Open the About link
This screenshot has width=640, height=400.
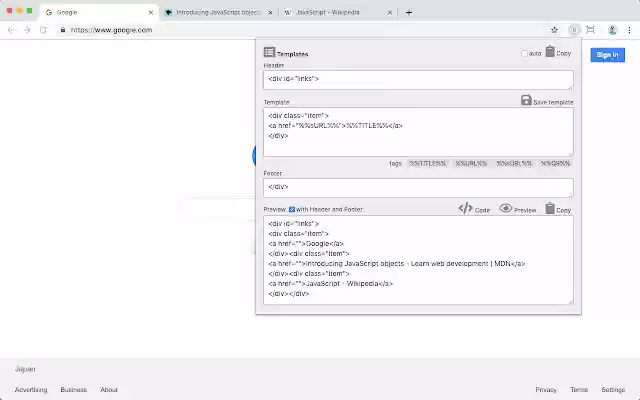coord(109,390)
